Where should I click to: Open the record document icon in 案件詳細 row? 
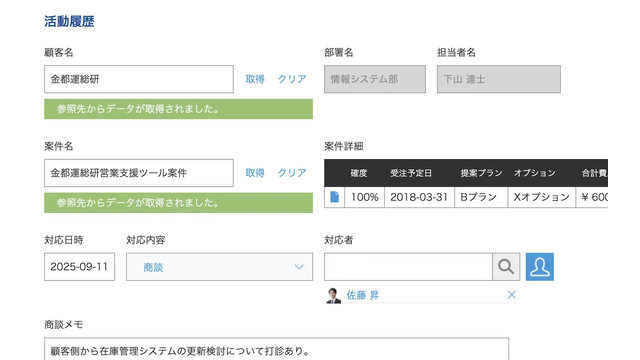pos(334,197)
